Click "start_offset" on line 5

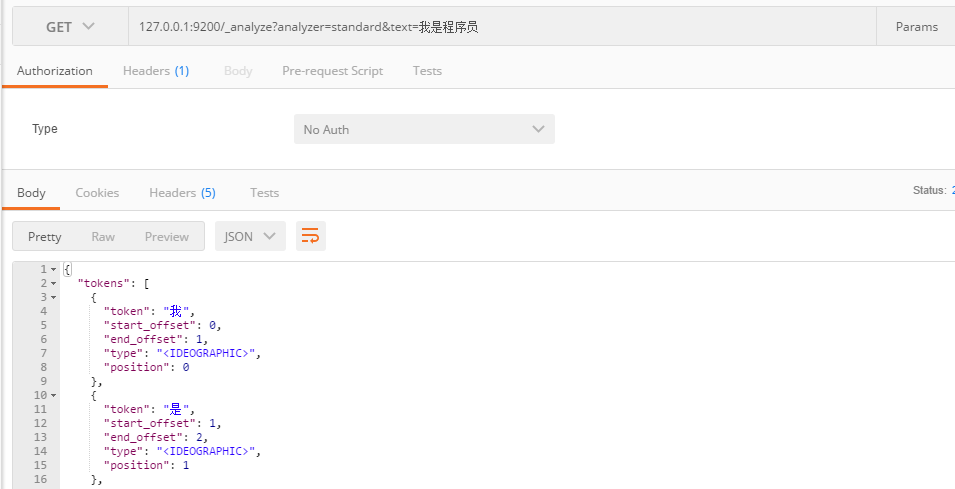pyautogui.click(x=150, y=325)
